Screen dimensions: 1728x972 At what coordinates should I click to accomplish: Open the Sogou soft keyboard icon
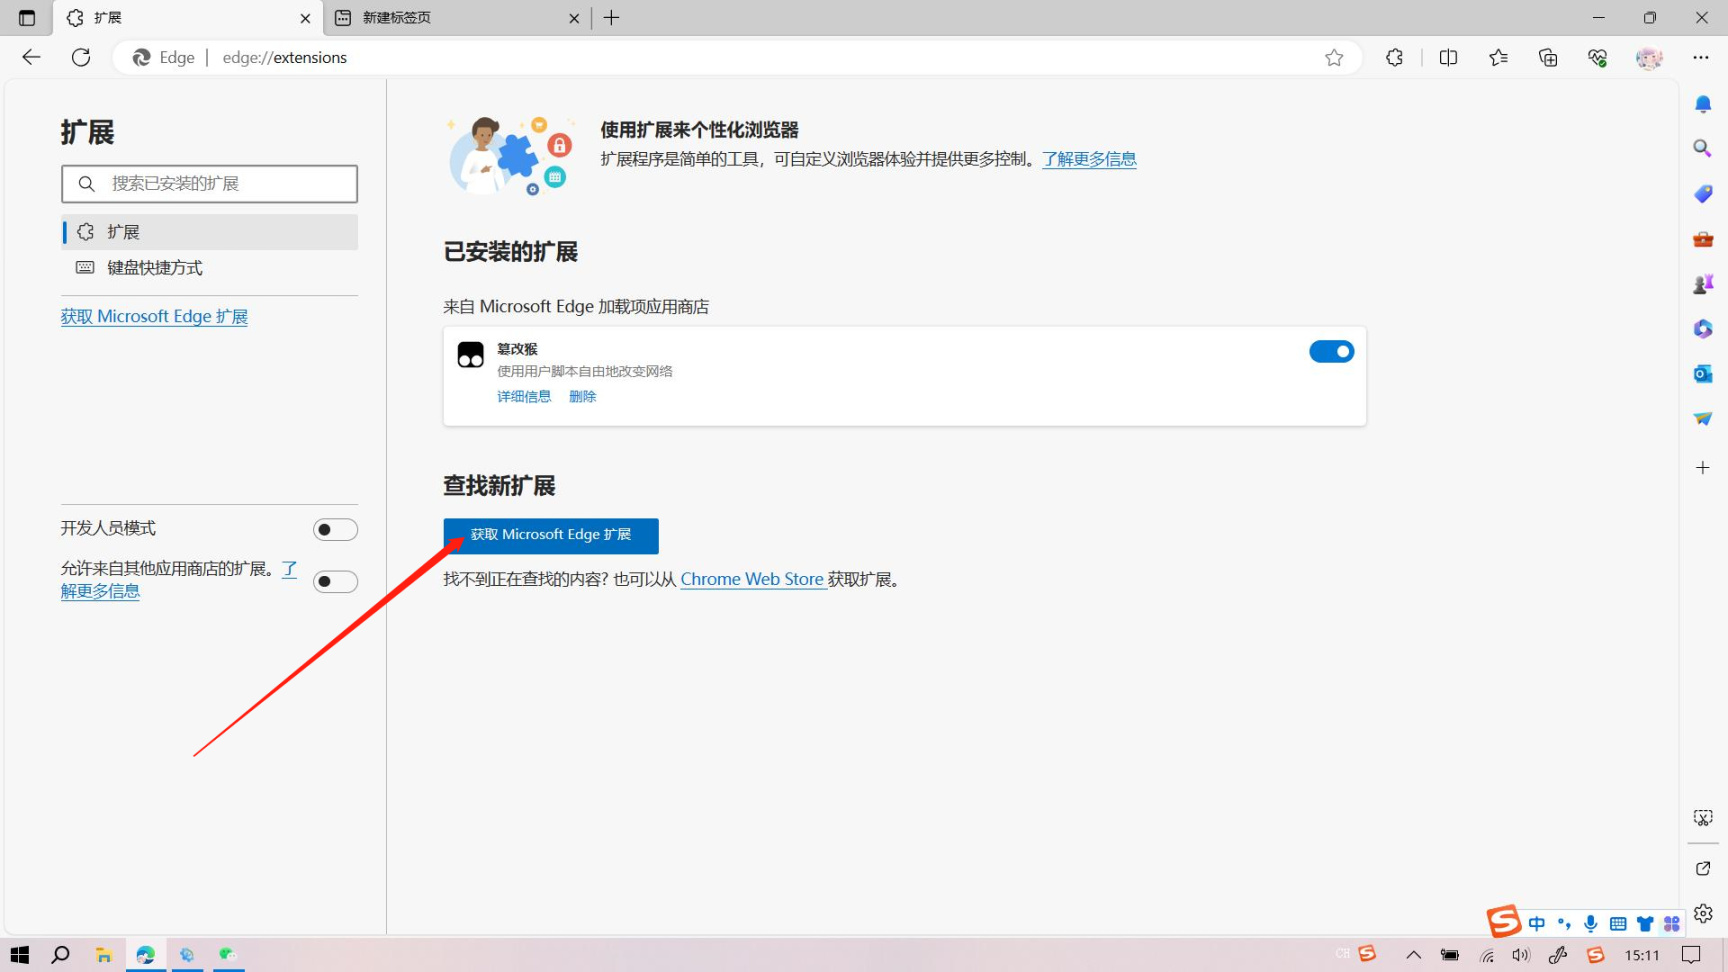click(x=1618, y=924)
